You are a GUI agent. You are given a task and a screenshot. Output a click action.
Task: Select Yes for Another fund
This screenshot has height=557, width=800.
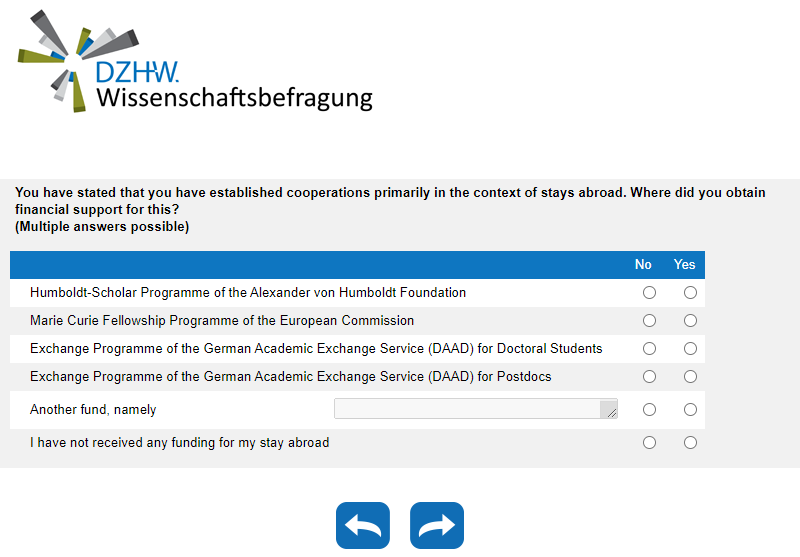point(690,410)
